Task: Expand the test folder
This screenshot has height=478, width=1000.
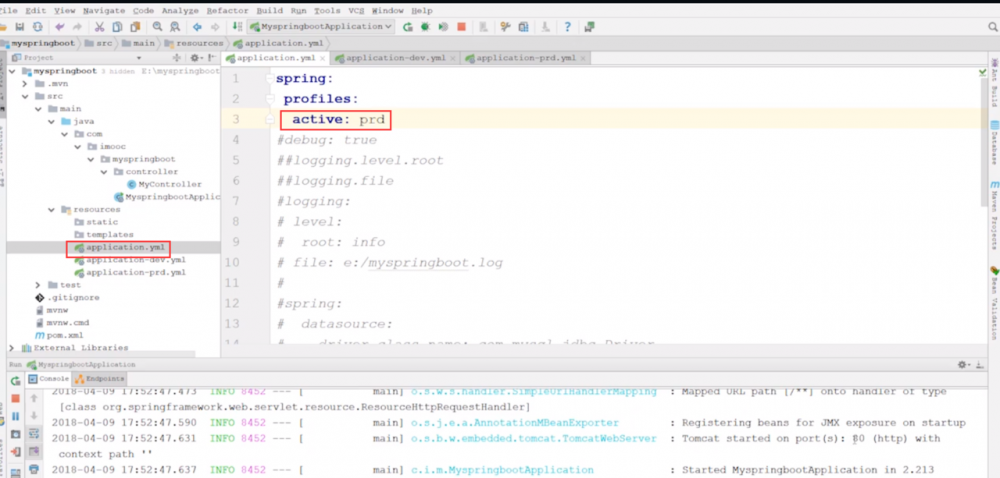Action: [38, 285]
